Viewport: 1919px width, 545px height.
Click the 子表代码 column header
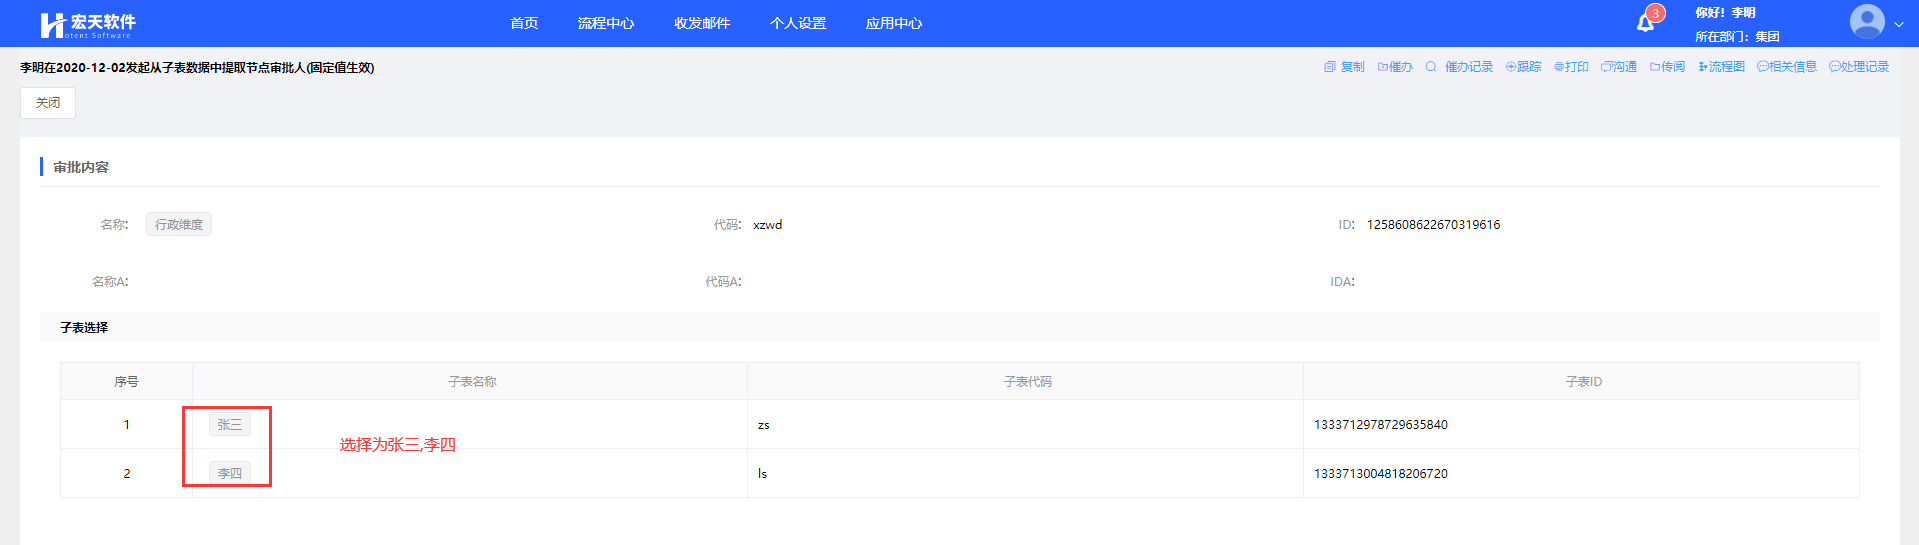coord(1027,382)
